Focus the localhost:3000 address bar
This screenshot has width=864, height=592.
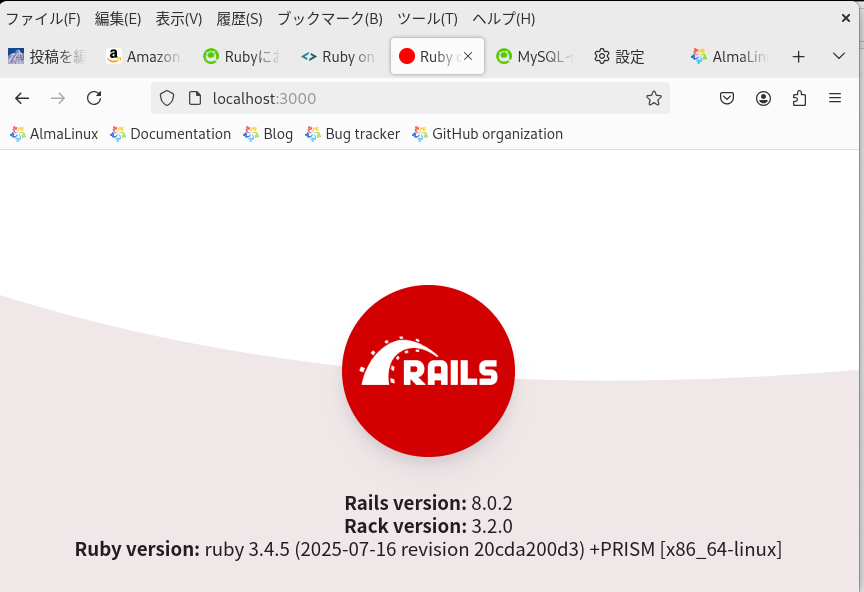click(x=411, y=99)
